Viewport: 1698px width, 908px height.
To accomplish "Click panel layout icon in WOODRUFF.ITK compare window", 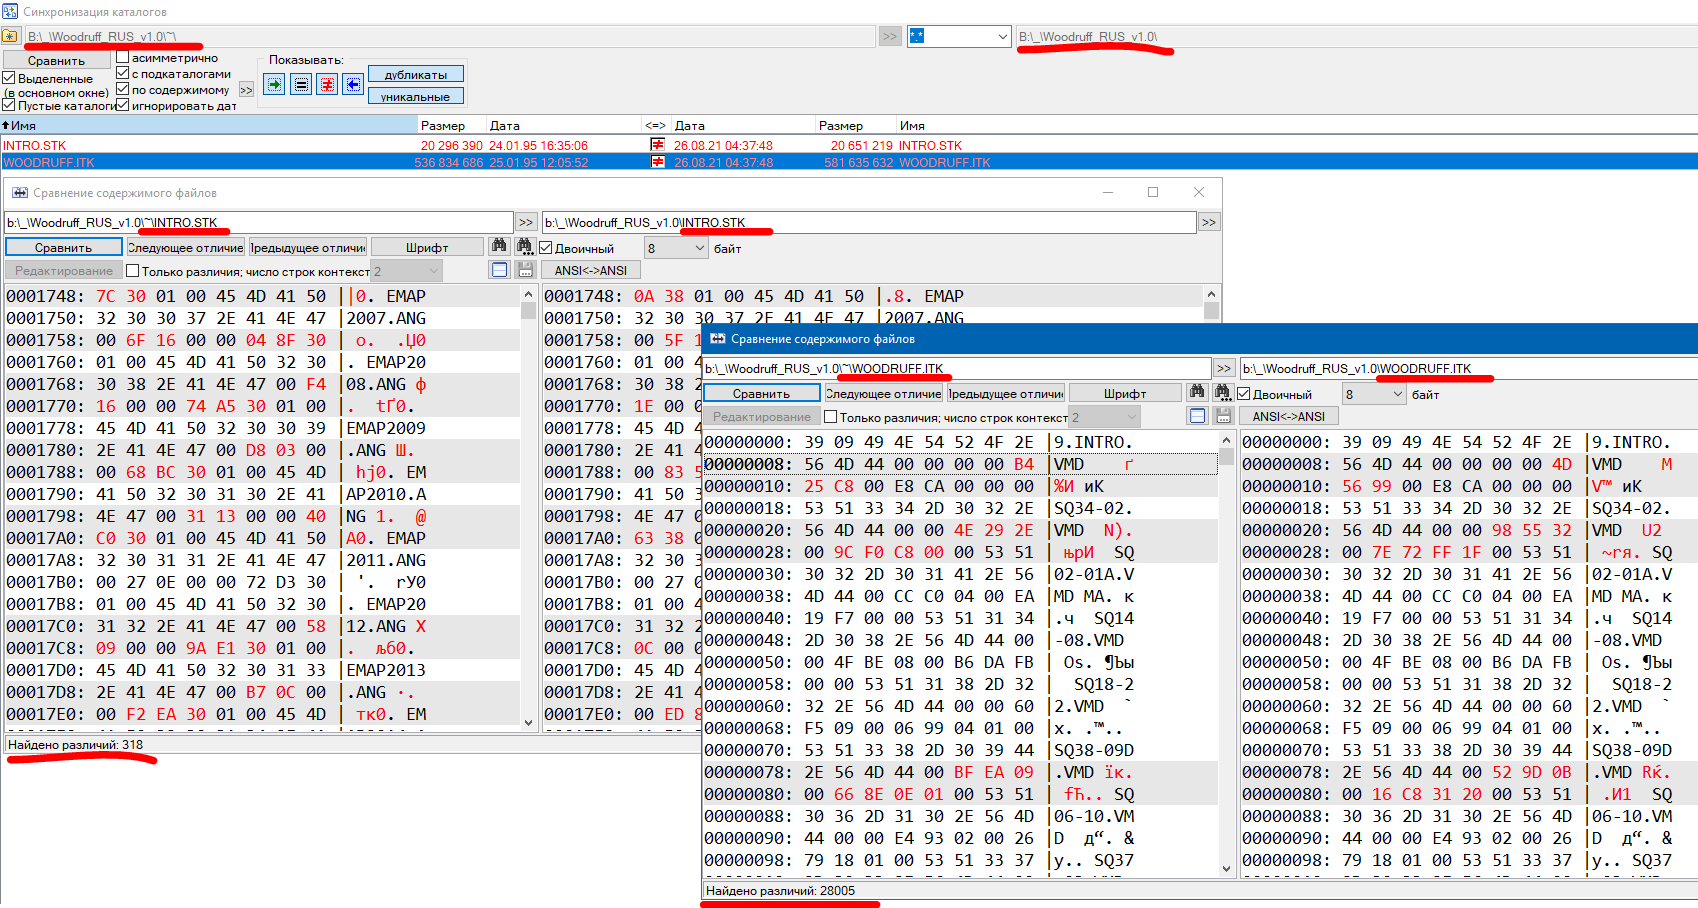I will 1197,416.
